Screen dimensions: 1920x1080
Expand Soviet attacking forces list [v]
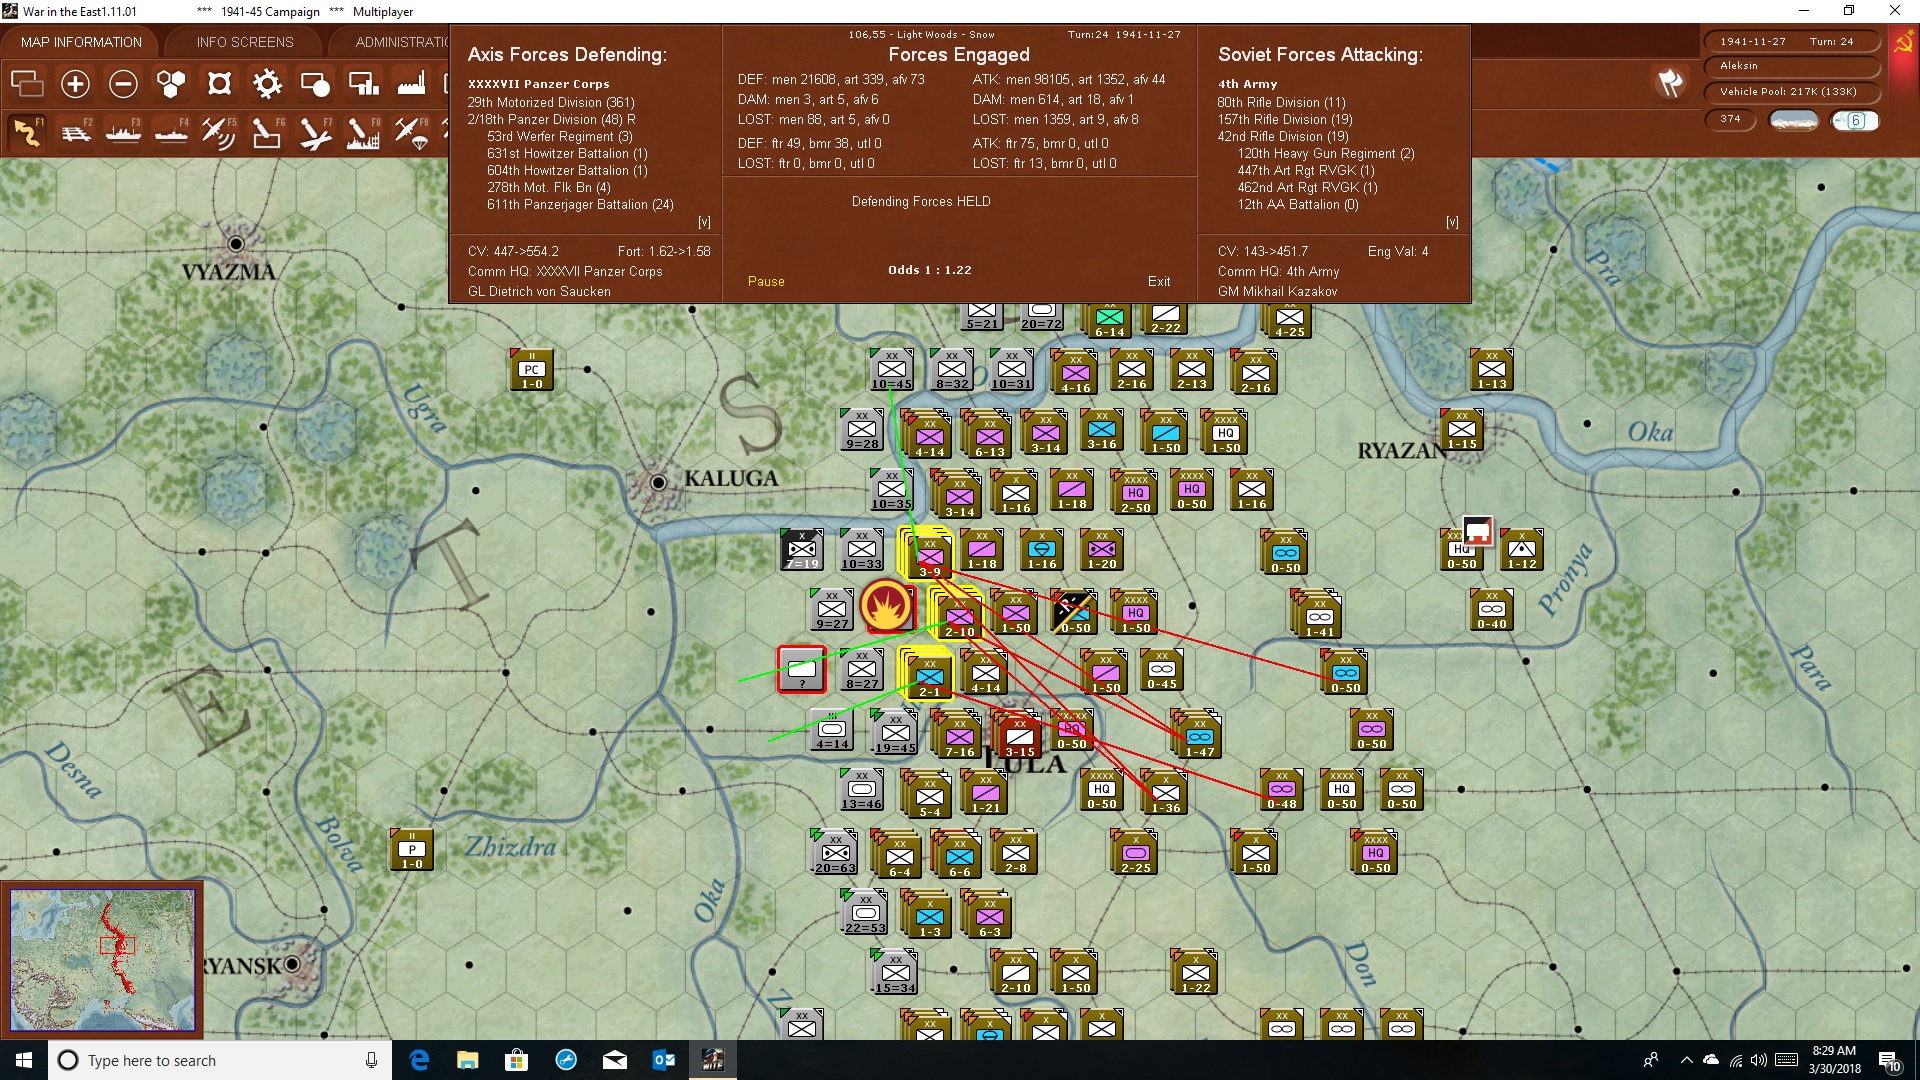pos(1452,222)
